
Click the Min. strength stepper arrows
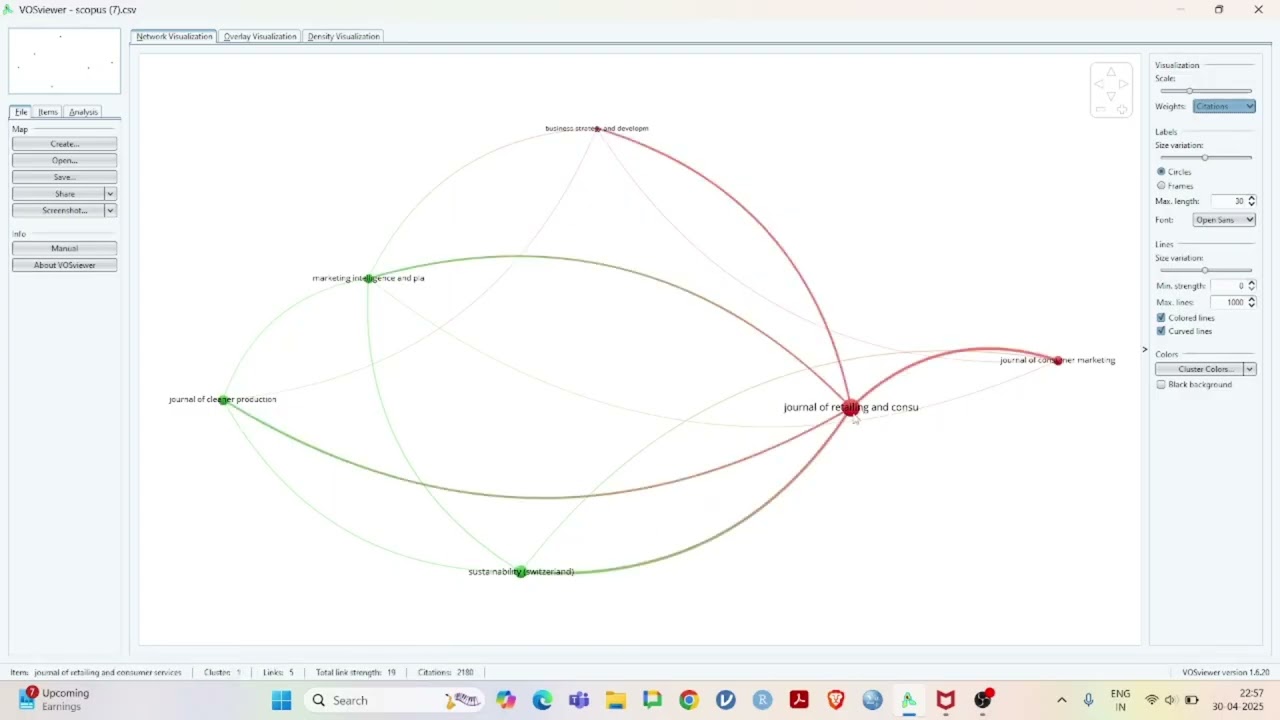click(1252, 286)
